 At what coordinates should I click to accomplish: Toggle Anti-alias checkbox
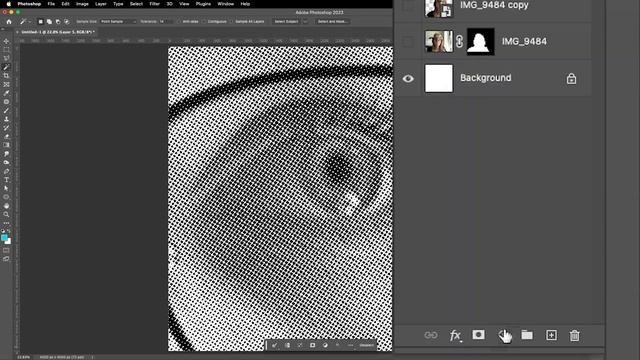(x=179, y=22)
